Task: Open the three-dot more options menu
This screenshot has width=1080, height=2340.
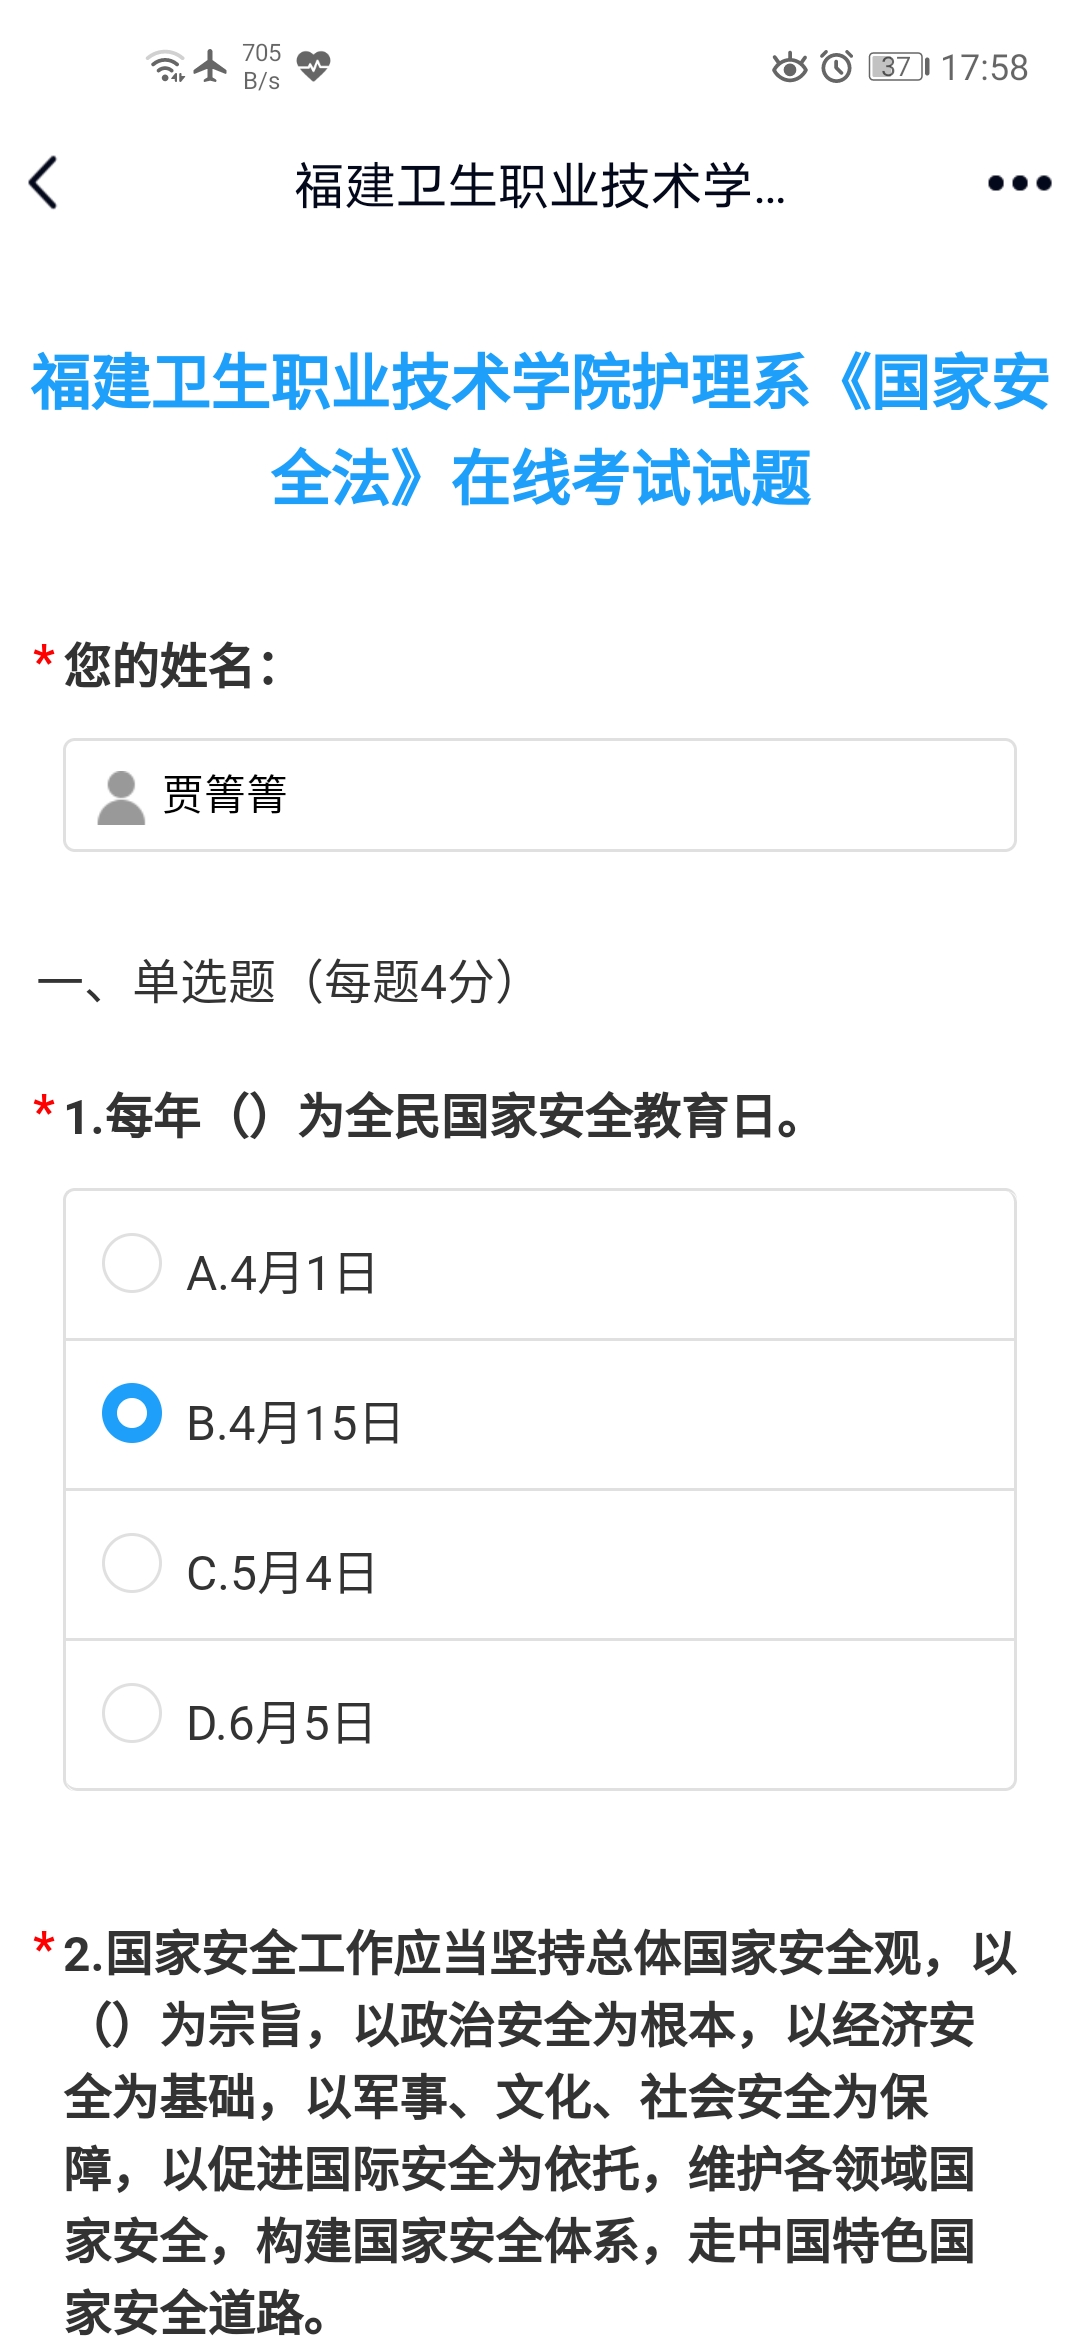Action: tap(1019, 183)
